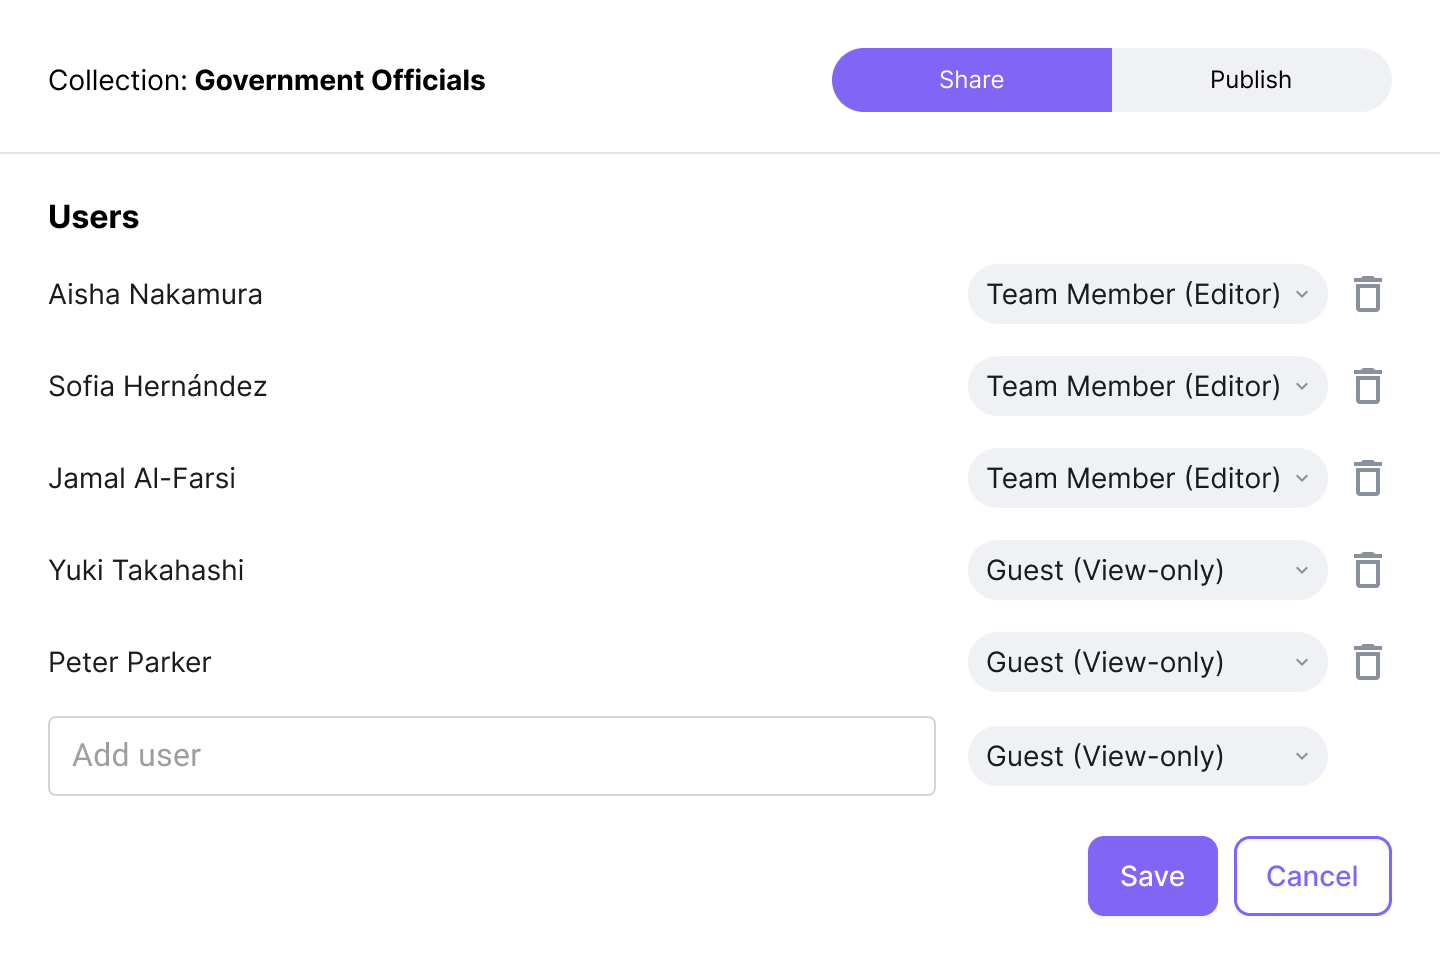This screenshot has height=960, width=1440.
Task: Click the trash icon beside Jamal Al-Farsi
Action: click(x=1367, y=479)
